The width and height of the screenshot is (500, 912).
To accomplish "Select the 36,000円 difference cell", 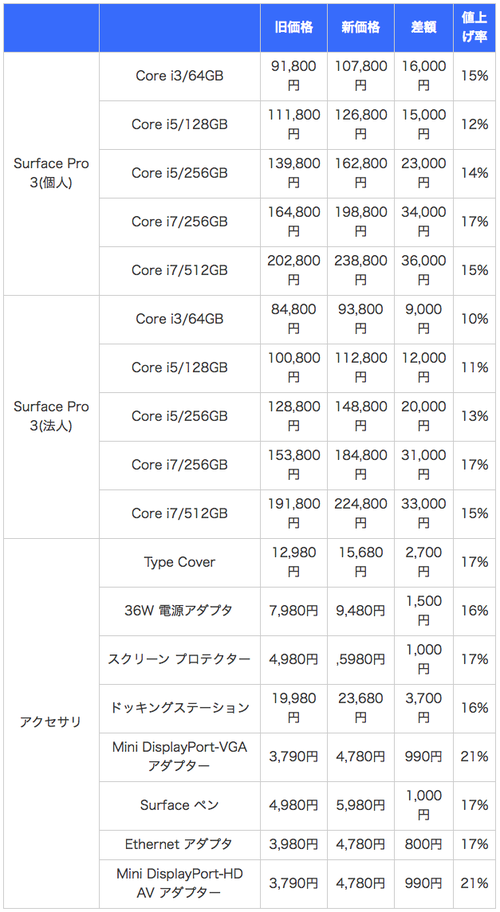I will point(424,270).
